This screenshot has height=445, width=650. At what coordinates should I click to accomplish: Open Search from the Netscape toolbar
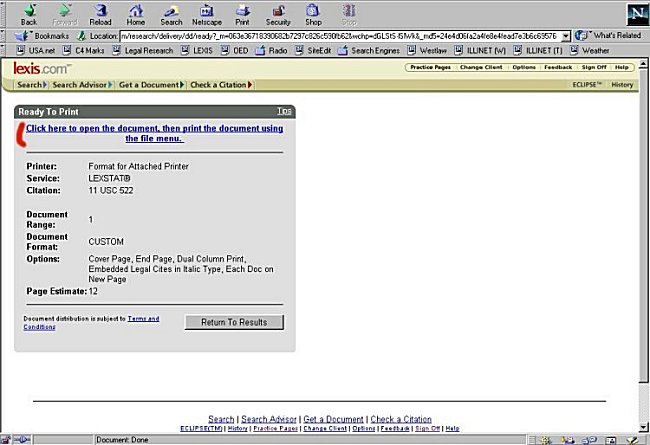click(171, 14)
